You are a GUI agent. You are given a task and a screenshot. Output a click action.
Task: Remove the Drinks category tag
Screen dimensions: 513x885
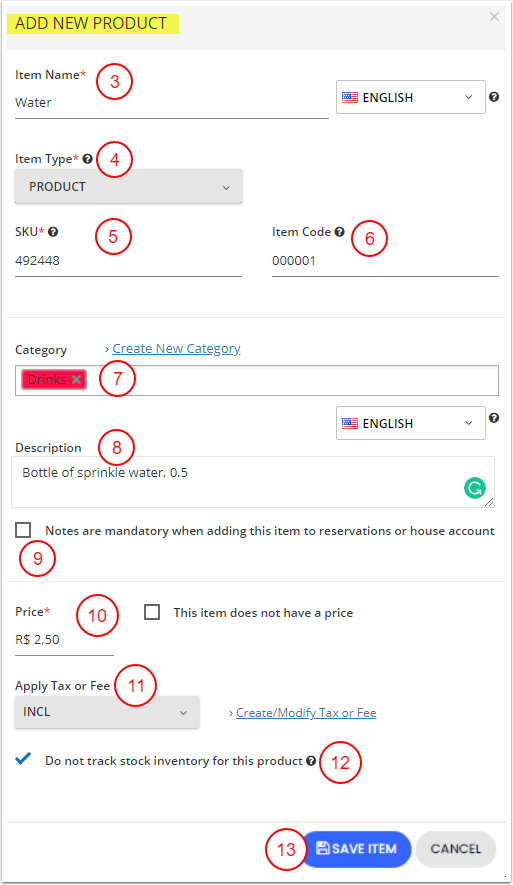click(x=77, y=380)
